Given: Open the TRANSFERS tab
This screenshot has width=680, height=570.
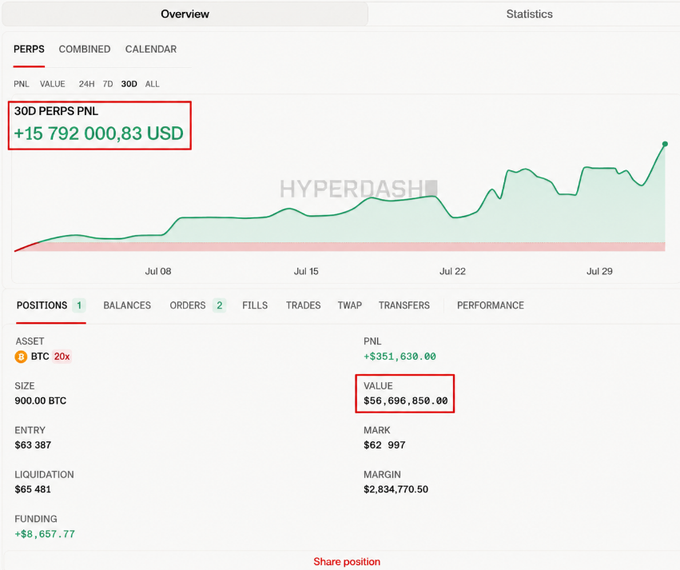Looking at the screenshot, I should coord(404,305).
